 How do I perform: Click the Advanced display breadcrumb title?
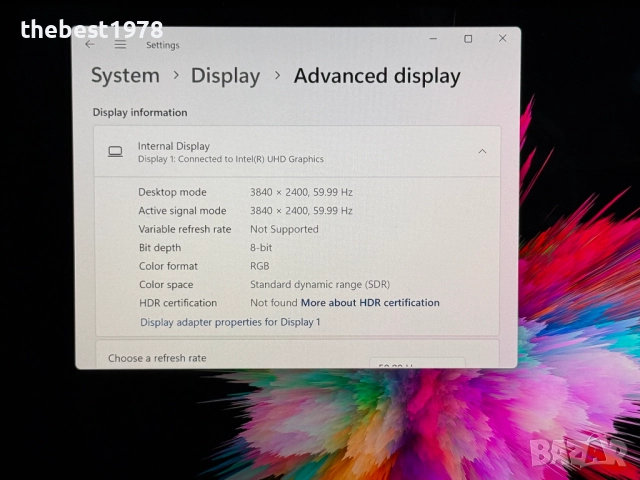coord(377,76)
